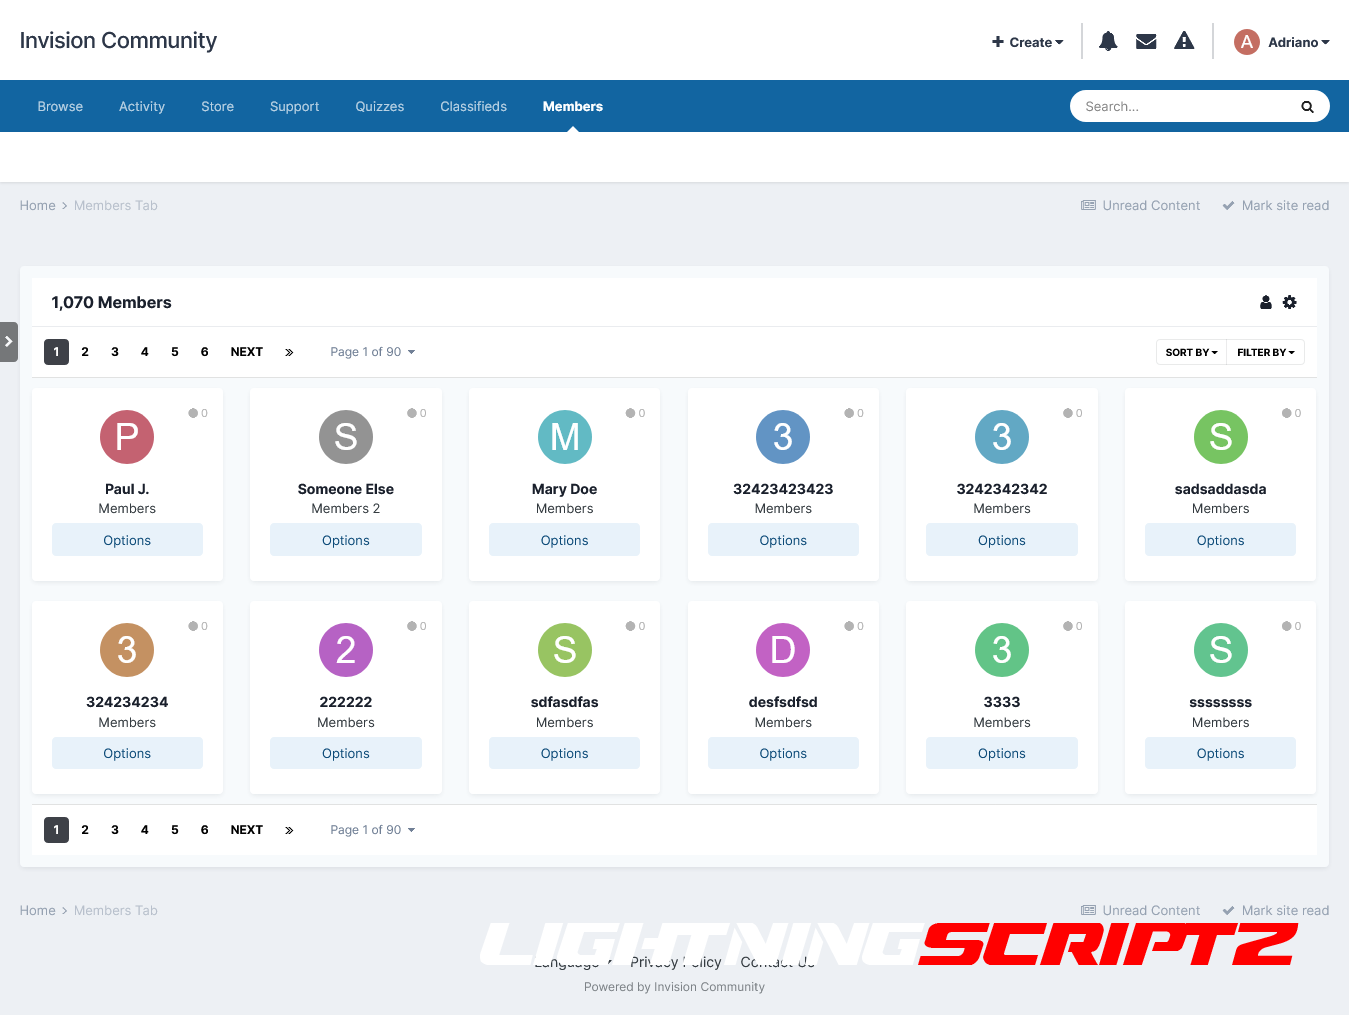The width and height of the screenshot is (1349, 1015).
Task: Click the search magnifier icon
Action: [x=1307, y=107]
